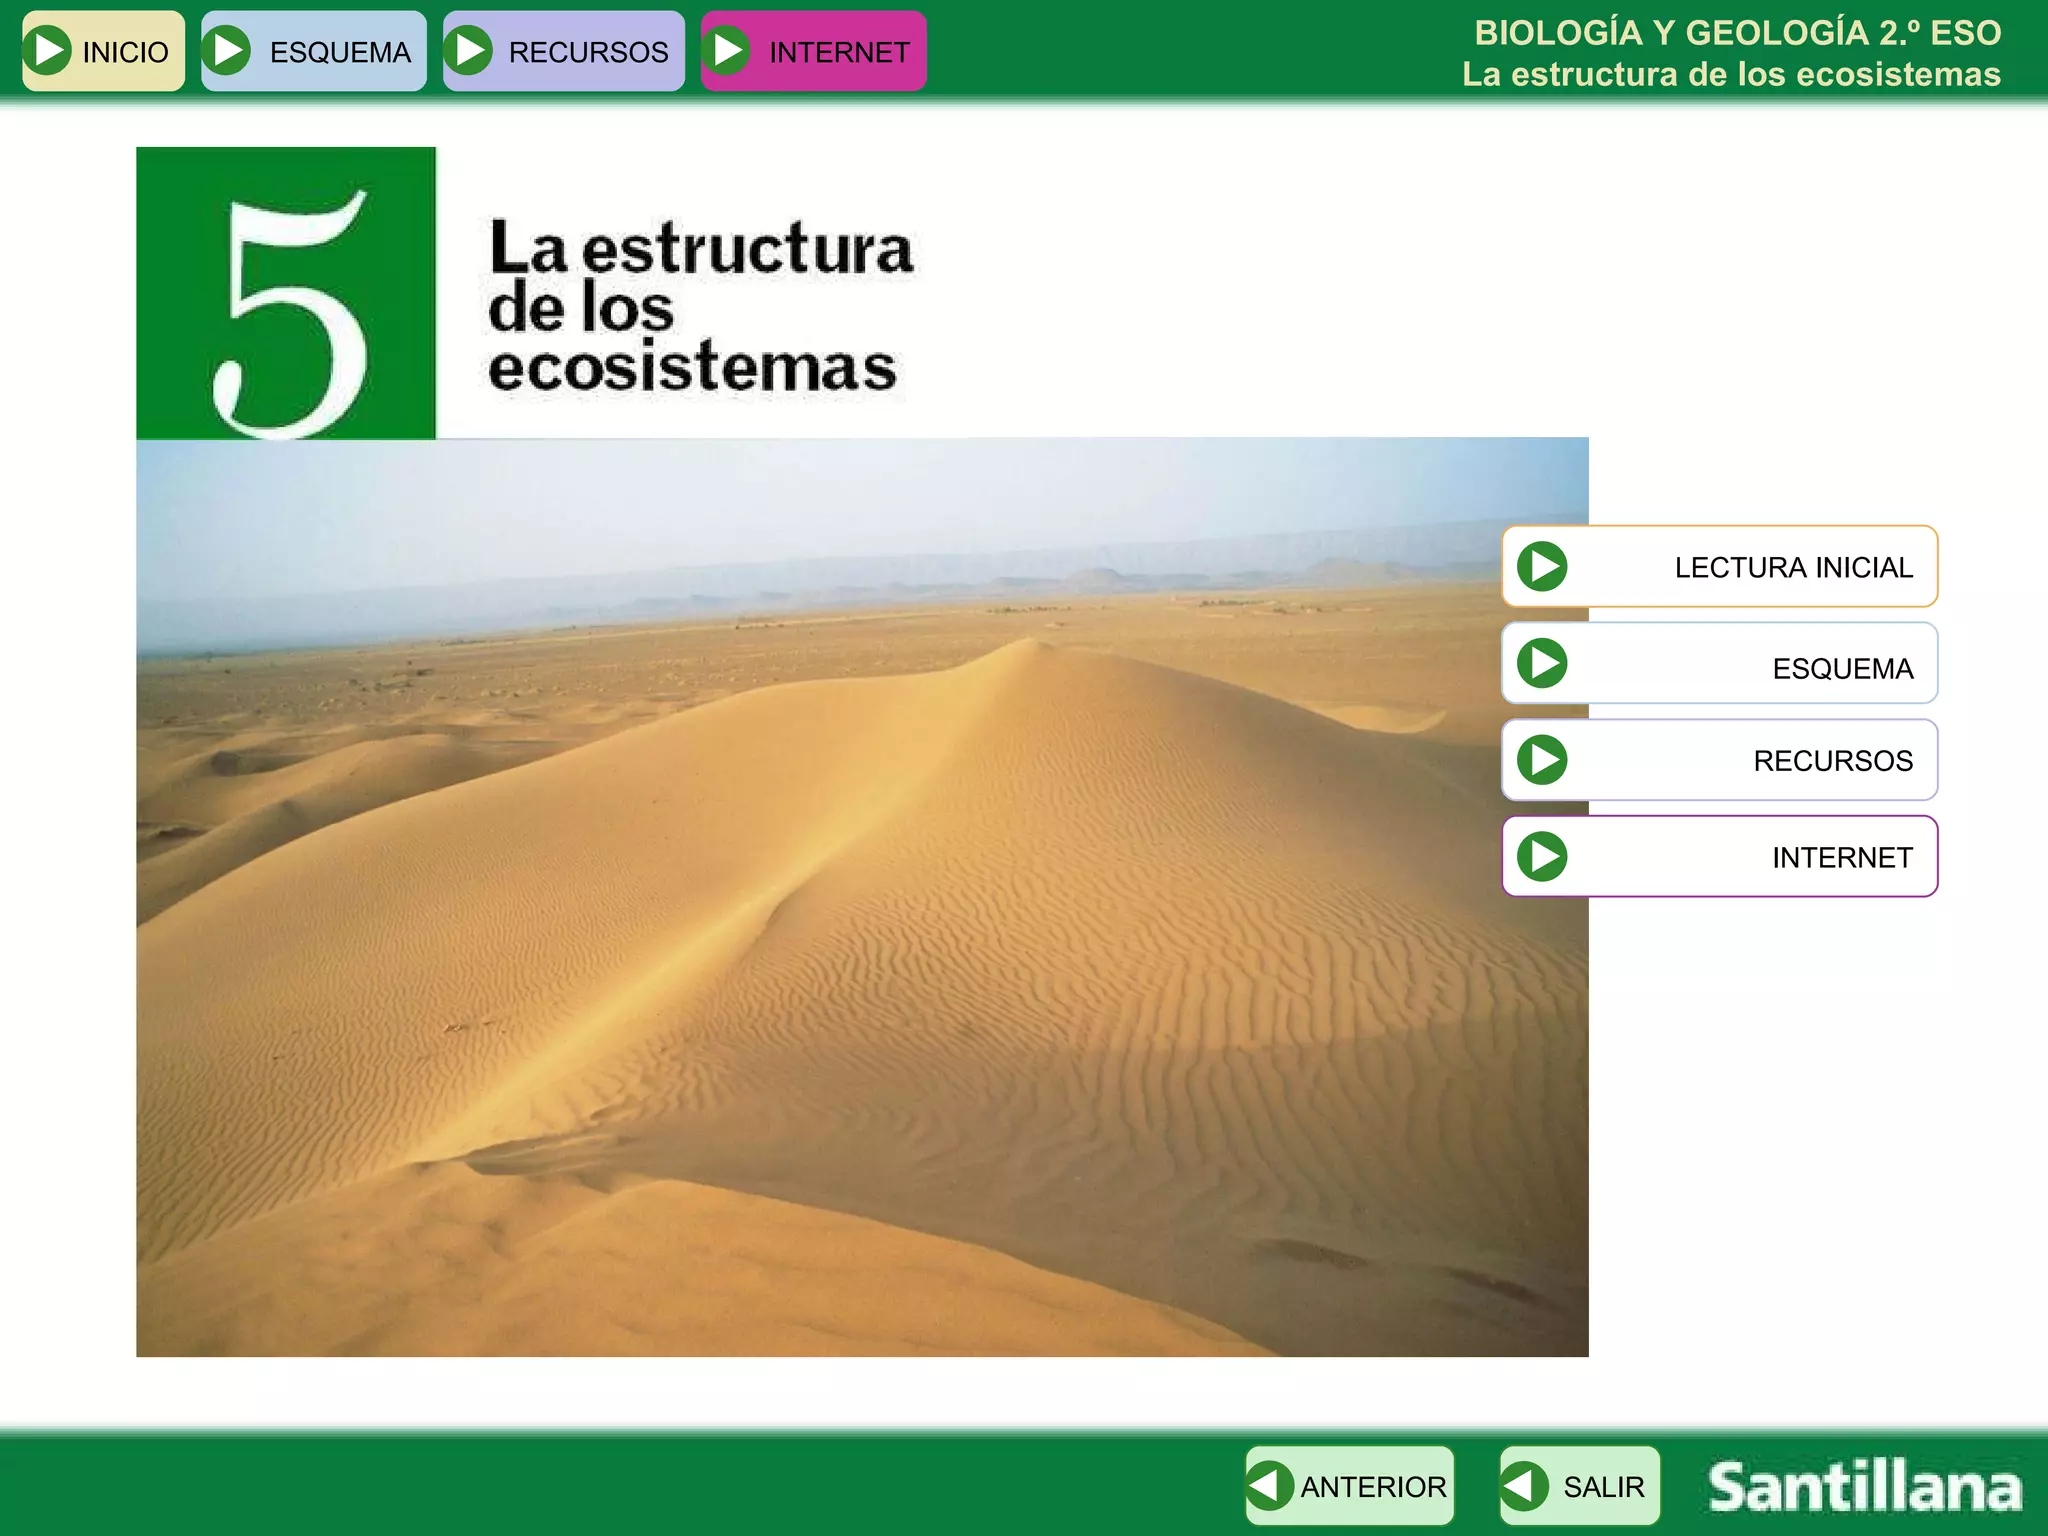The image size is (2048, 1536).
Task: Hit the play arrow icon on INTERNET tab
Action: pos(728,51)
